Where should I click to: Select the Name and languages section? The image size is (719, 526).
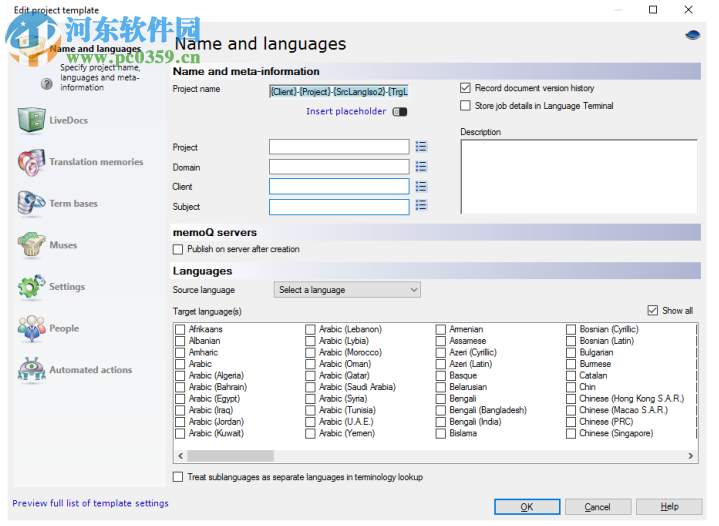(95, 49)
